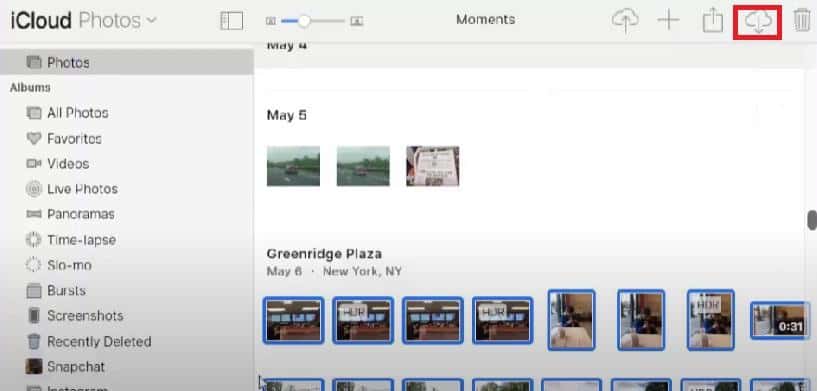Click the Slo-mo dotted ring icon
Viewport: 817px width, 391px height.
click(x=34, y=265)
